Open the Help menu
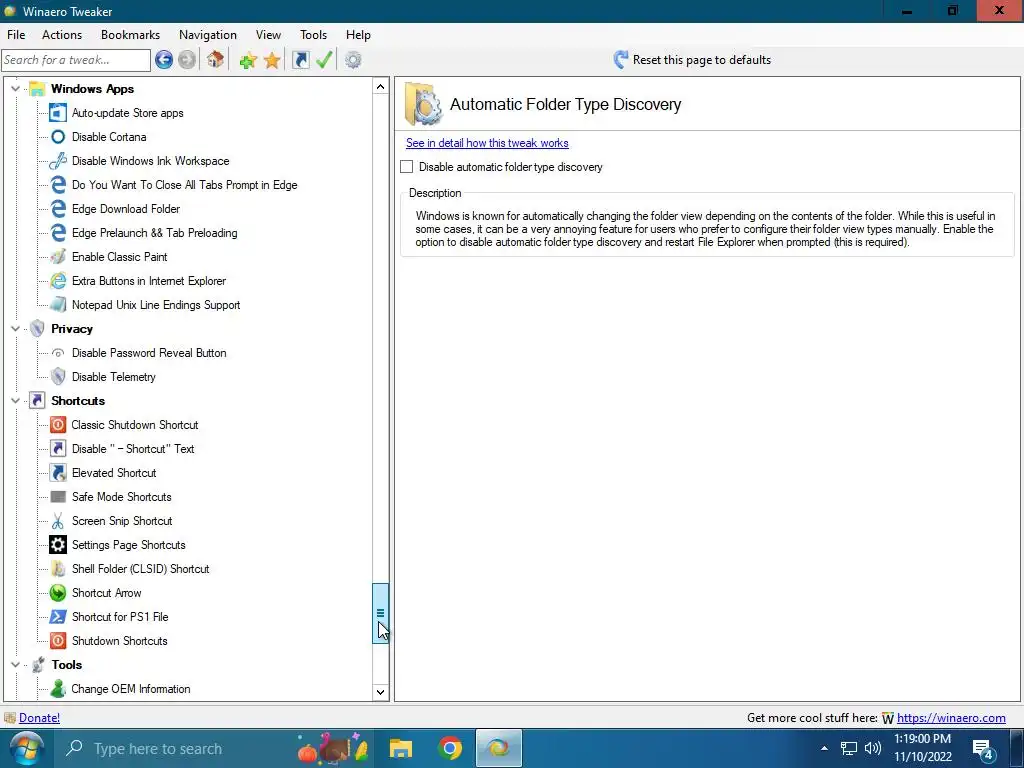Viewport: 1024px width, 768px height. [x=359, y=35]
